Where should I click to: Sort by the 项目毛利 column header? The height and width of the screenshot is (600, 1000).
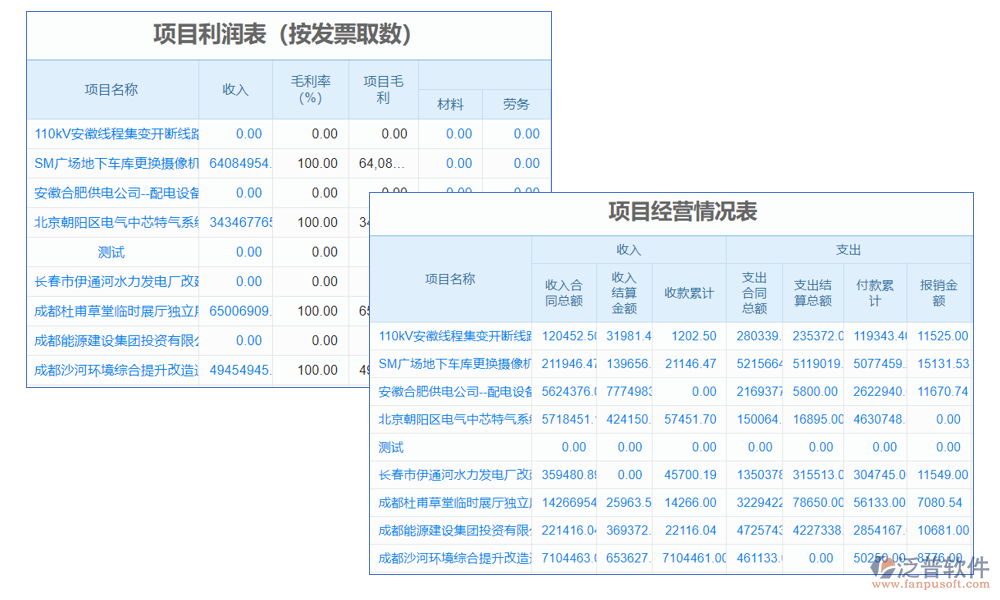[x=383, y=89]
